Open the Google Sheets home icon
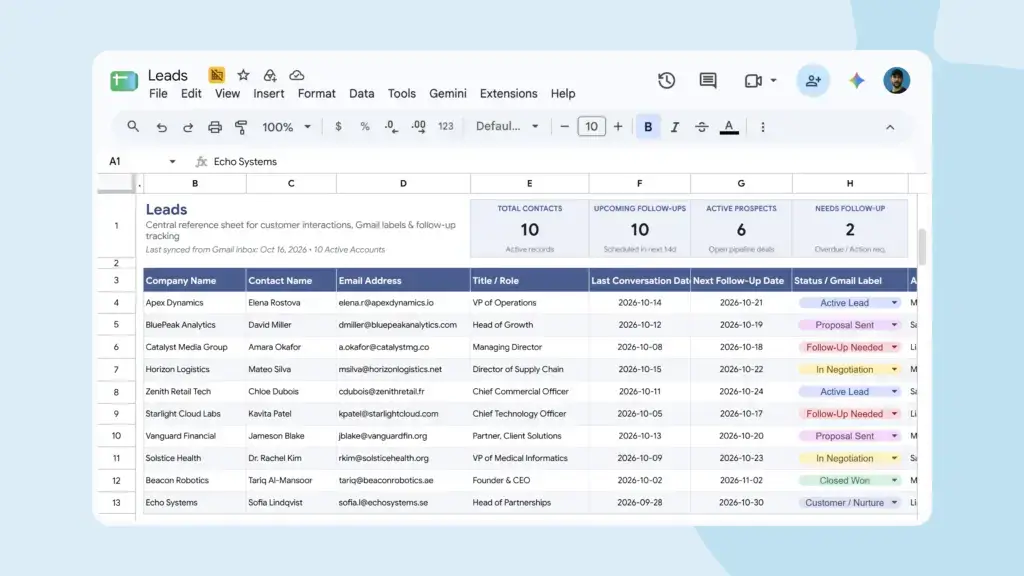 (123, 81)
